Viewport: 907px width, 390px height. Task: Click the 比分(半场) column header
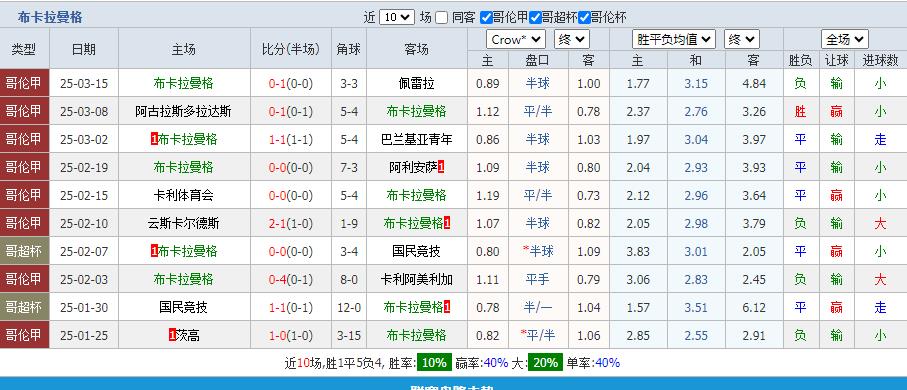[x=290, y=49]
